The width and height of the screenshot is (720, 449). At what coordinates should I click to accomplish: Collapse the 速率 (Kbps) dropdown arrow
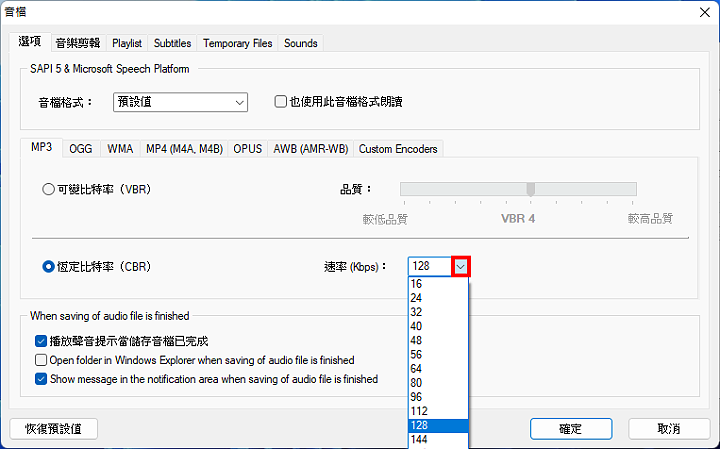pyautogui.click(x=461, y=266)
